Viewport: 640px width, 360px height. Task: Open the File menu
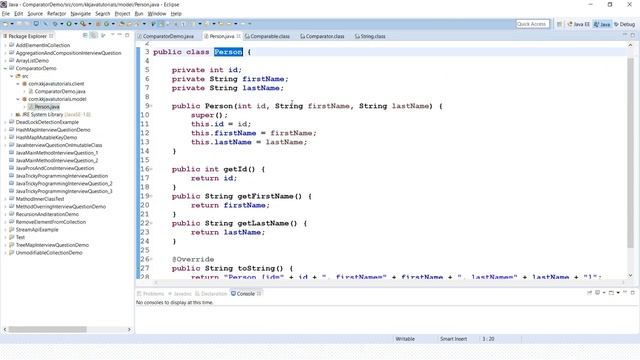coord(6,13)
